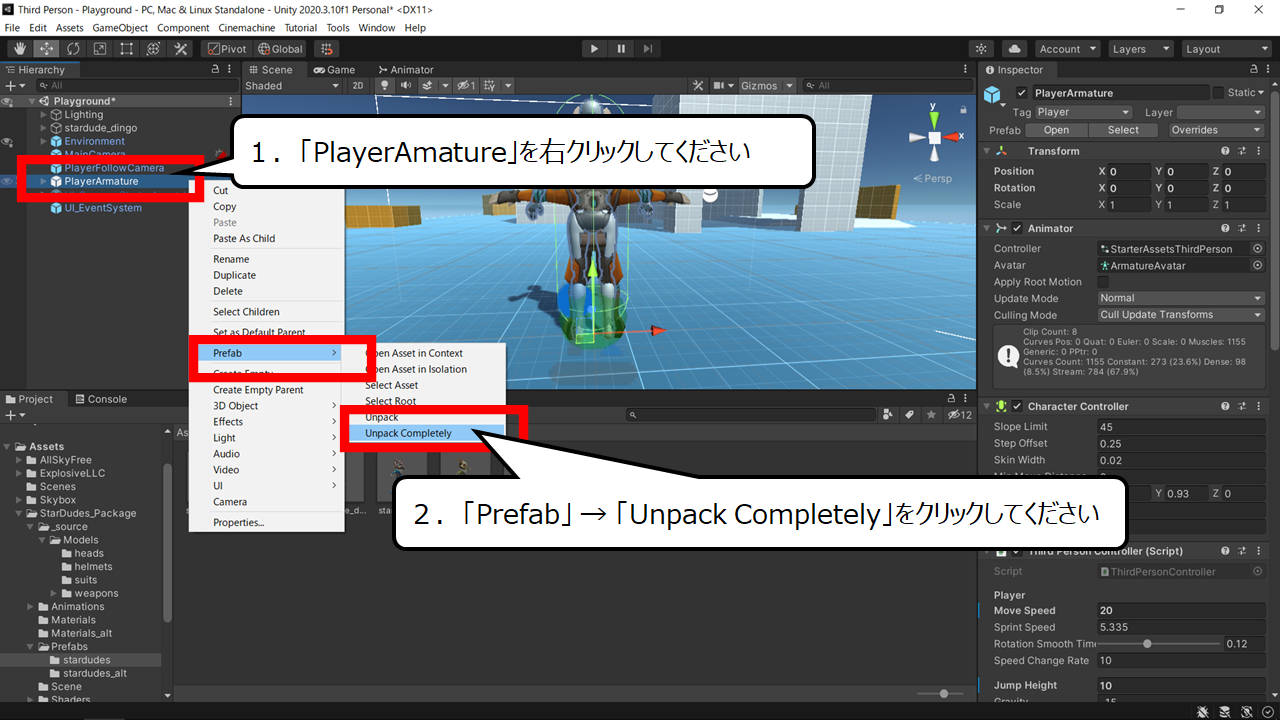The image size is (1280, 720).
Task: Play the game with Play button
Action: (x=594, y=49)
